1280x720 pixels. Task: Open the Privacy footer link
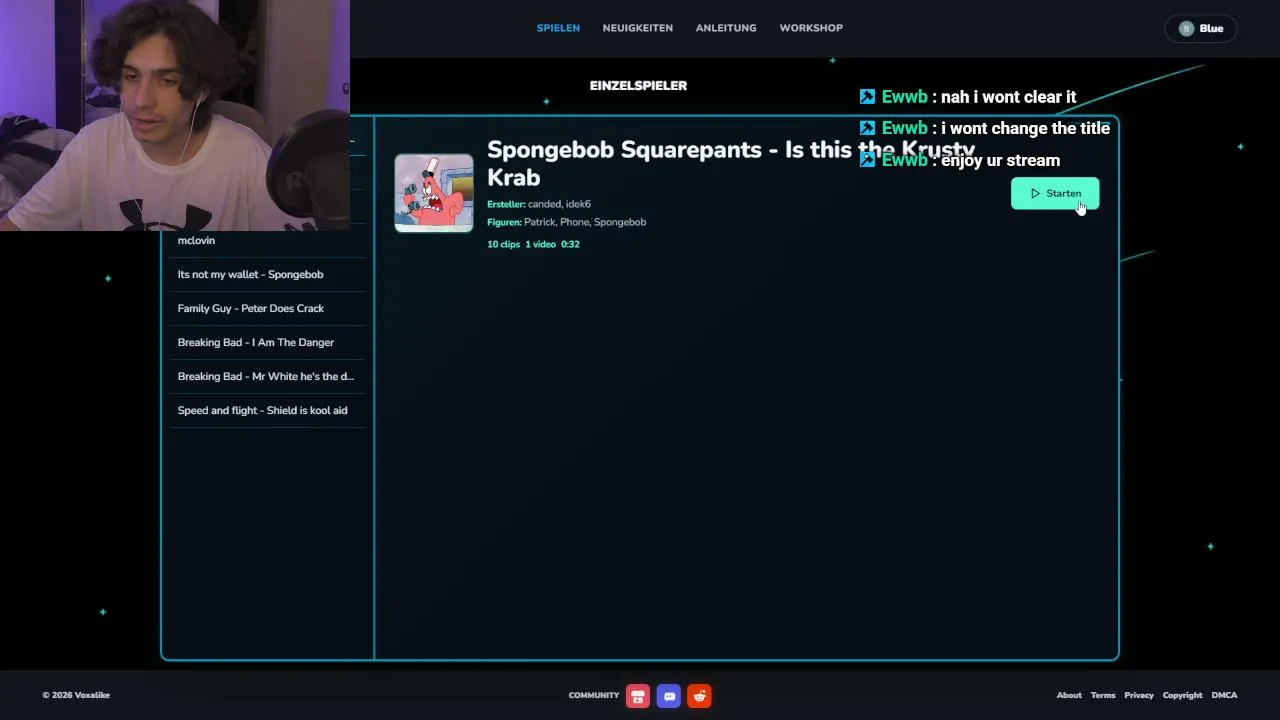[1139, 696]
